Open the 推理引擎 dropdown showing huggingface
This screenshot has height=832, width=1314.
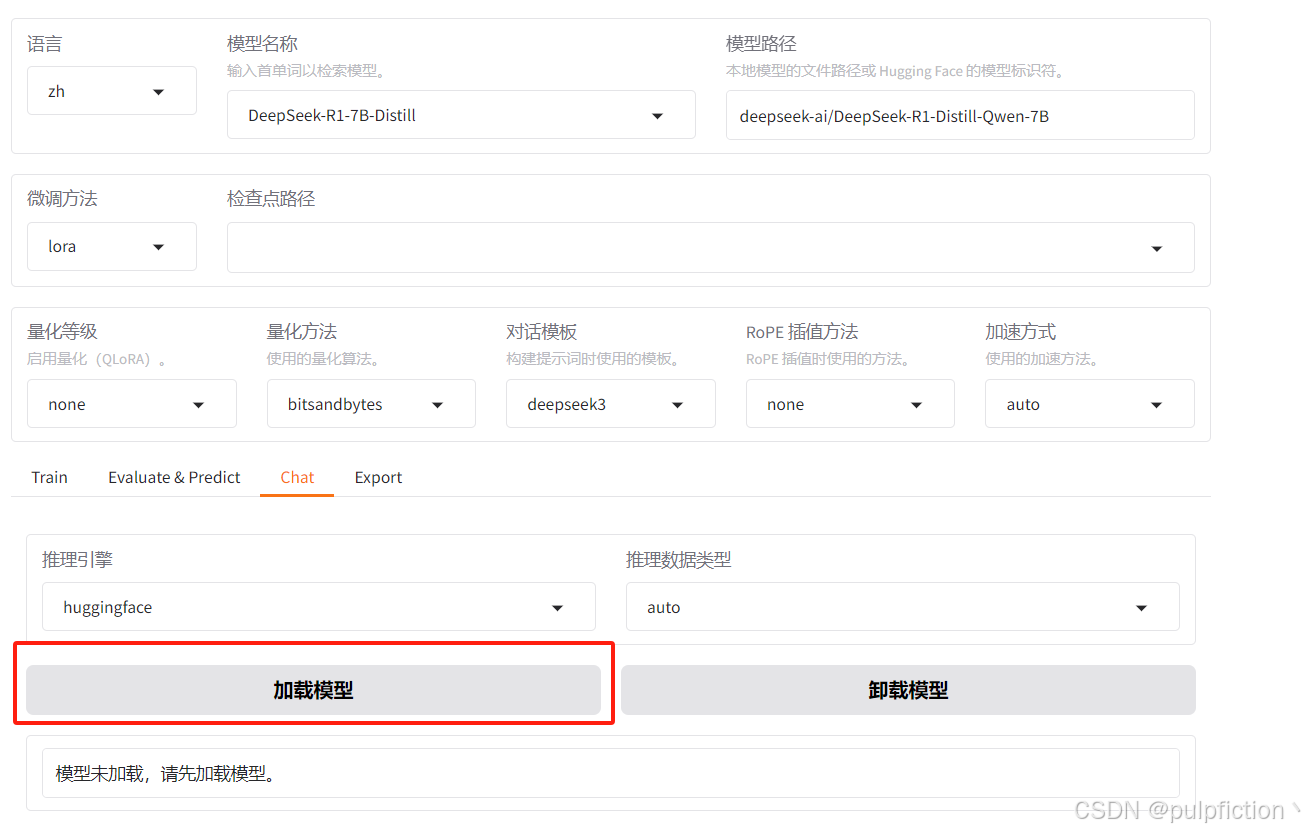[318, 607]
